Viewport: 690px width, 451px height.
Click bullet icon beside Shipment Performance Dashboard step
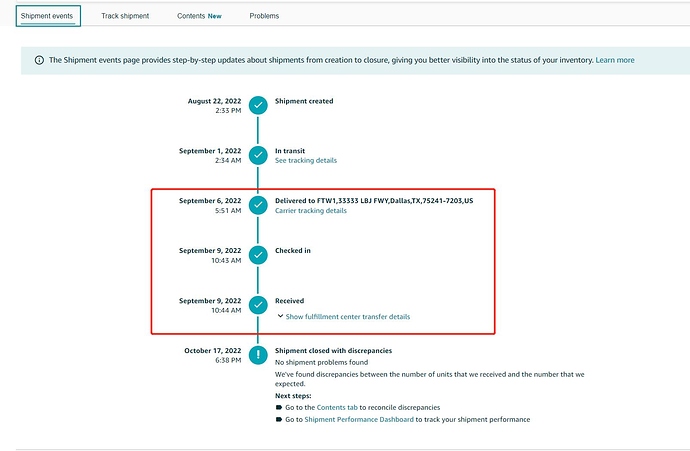tap(279, 419)
